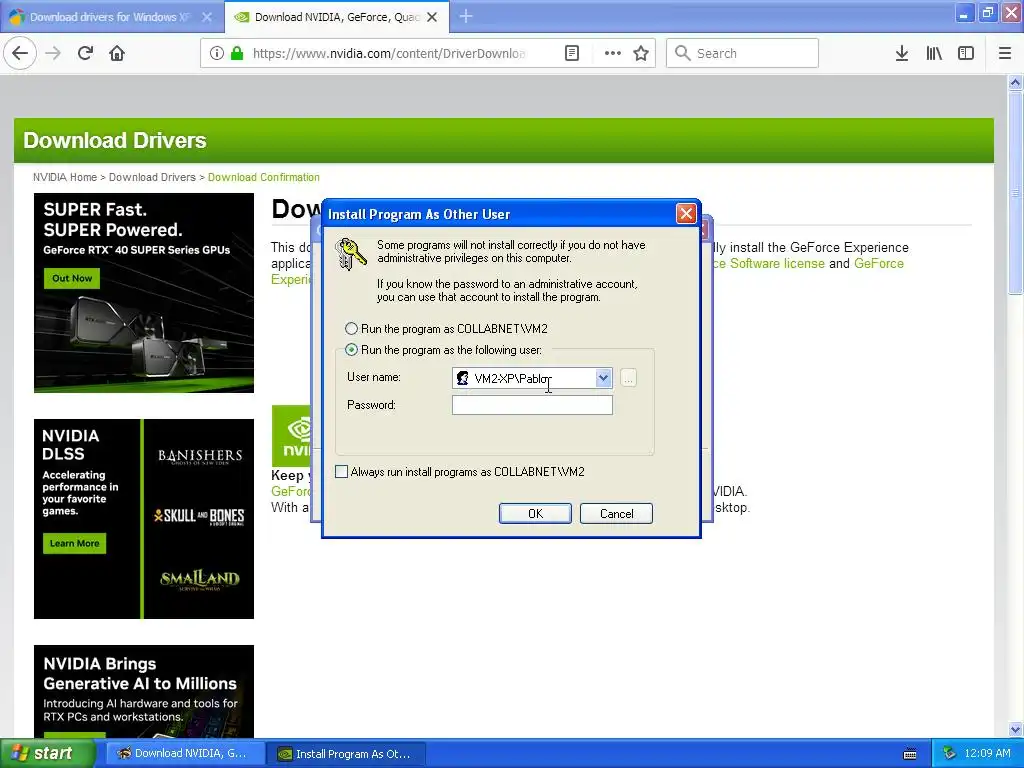Toggle Firefox sidebar icon
Screen dimensions: 1024x768
[x=966, y=53]
